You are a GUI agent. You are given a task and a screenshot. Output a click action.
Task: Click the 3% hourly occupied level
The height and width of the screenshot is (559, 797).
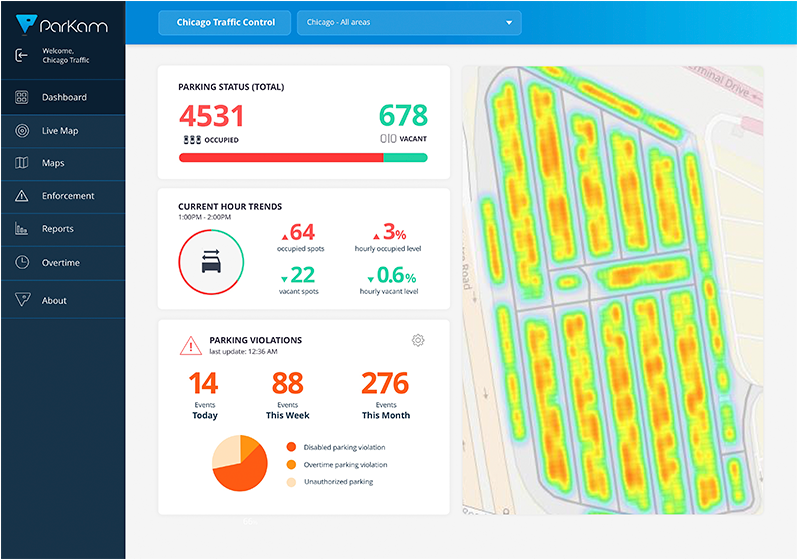[390, 232]
